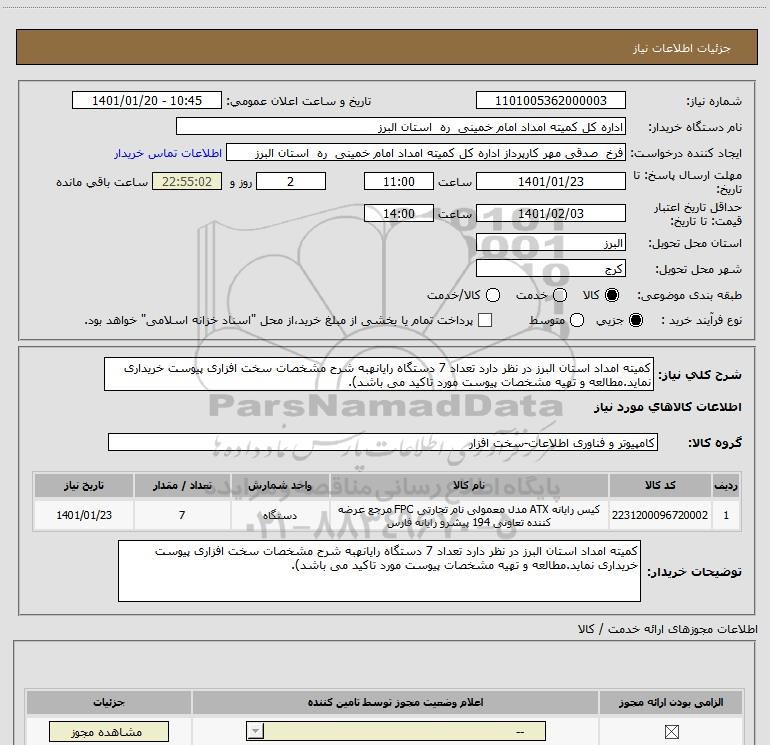
Task: Click the تعداد / مقدار column header
Action: click(x=182, y=485)
